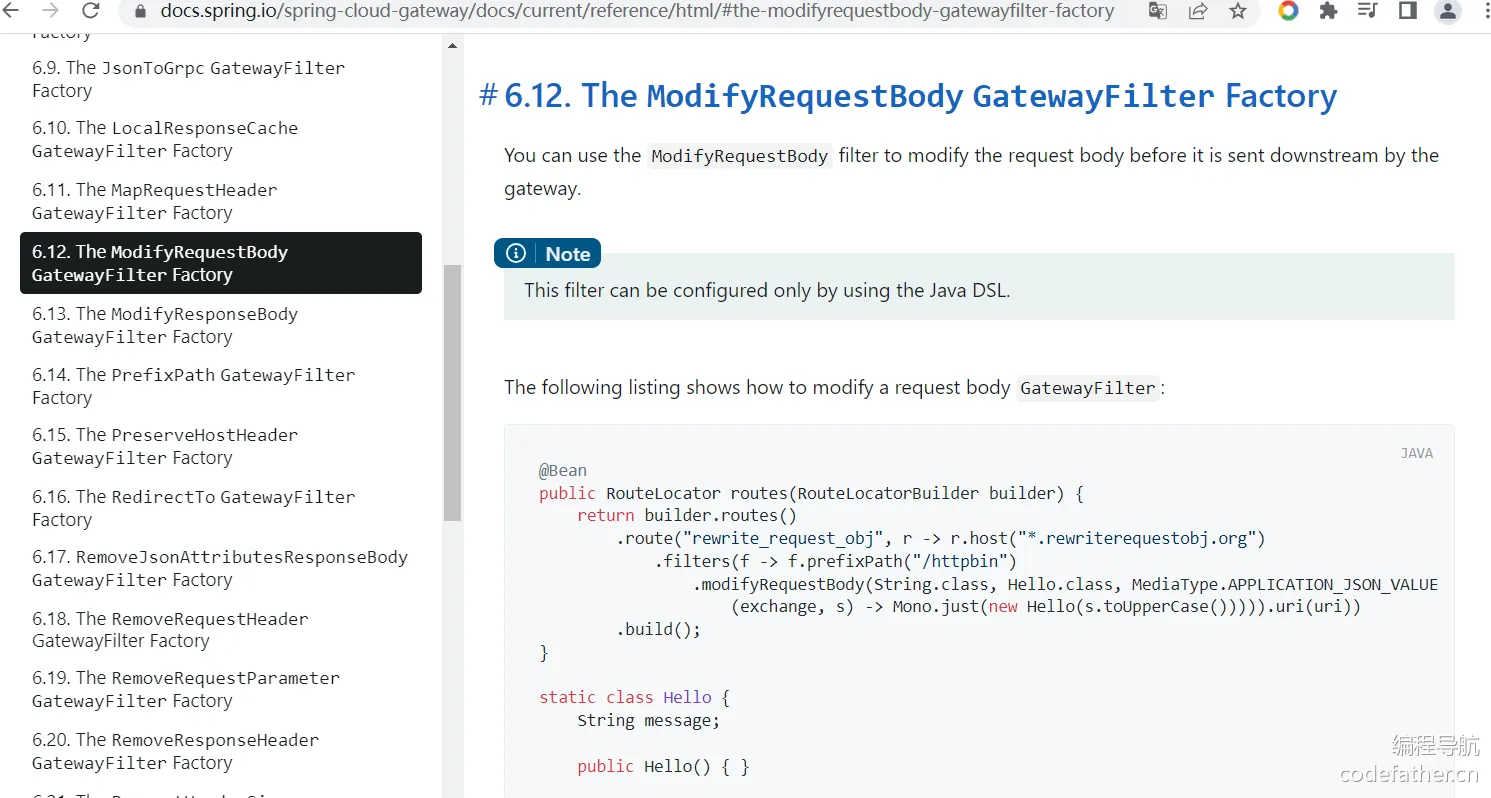
Task: Click the inline code "ModifyRequestBody" in the intro paragraph
Action: [739, 156]
